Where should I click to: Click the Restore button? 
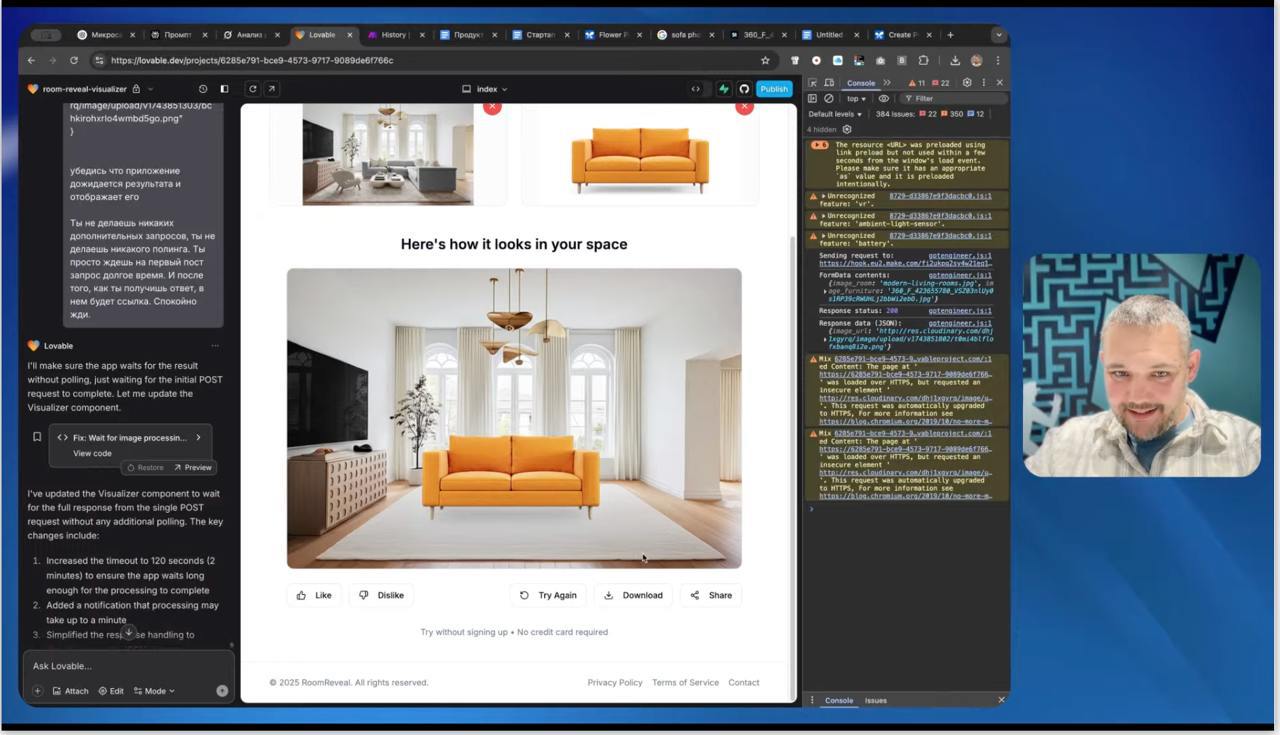145,467
